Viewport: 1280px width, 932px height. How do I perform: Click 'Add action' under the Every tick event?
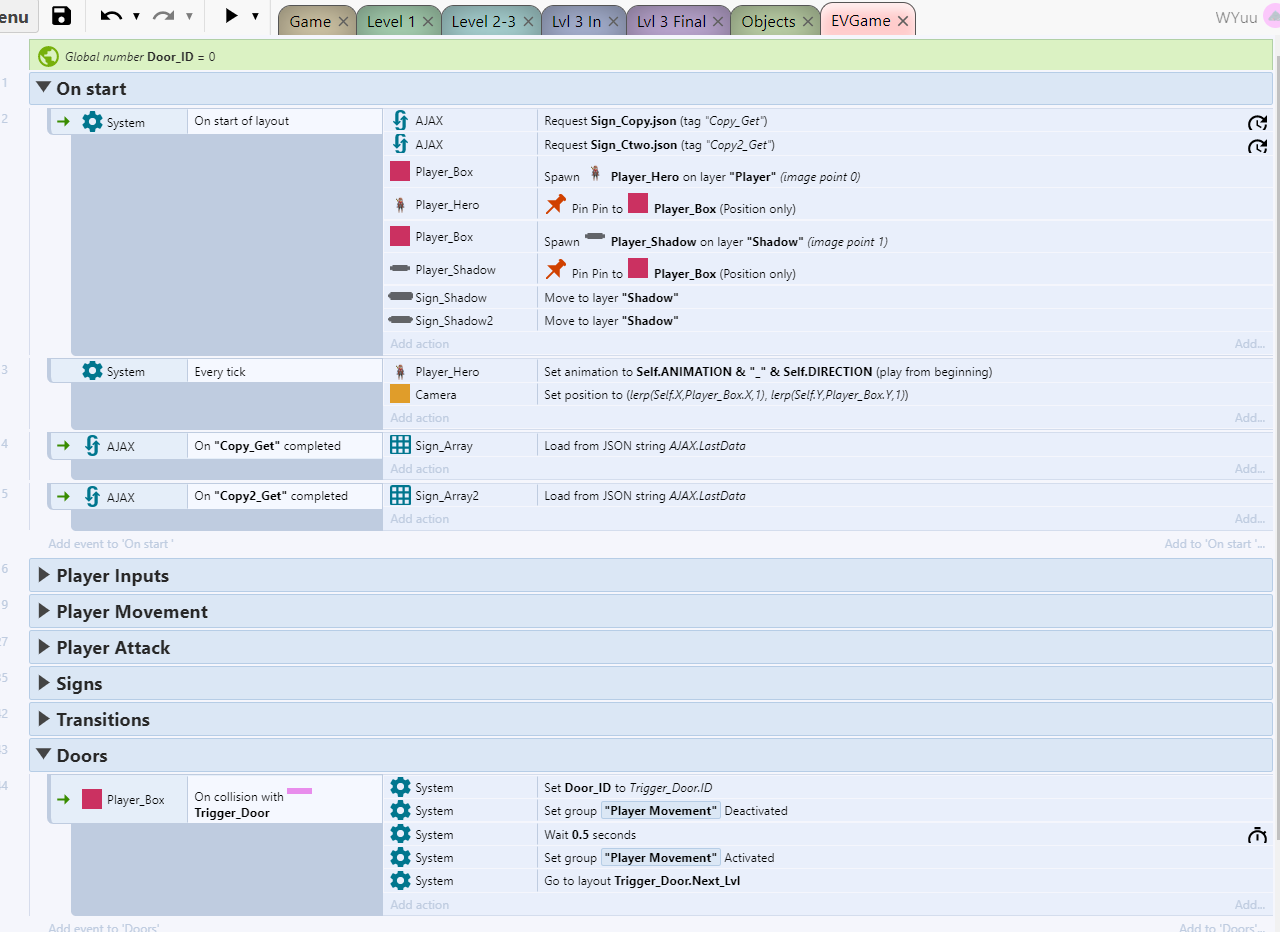point(419,418)
